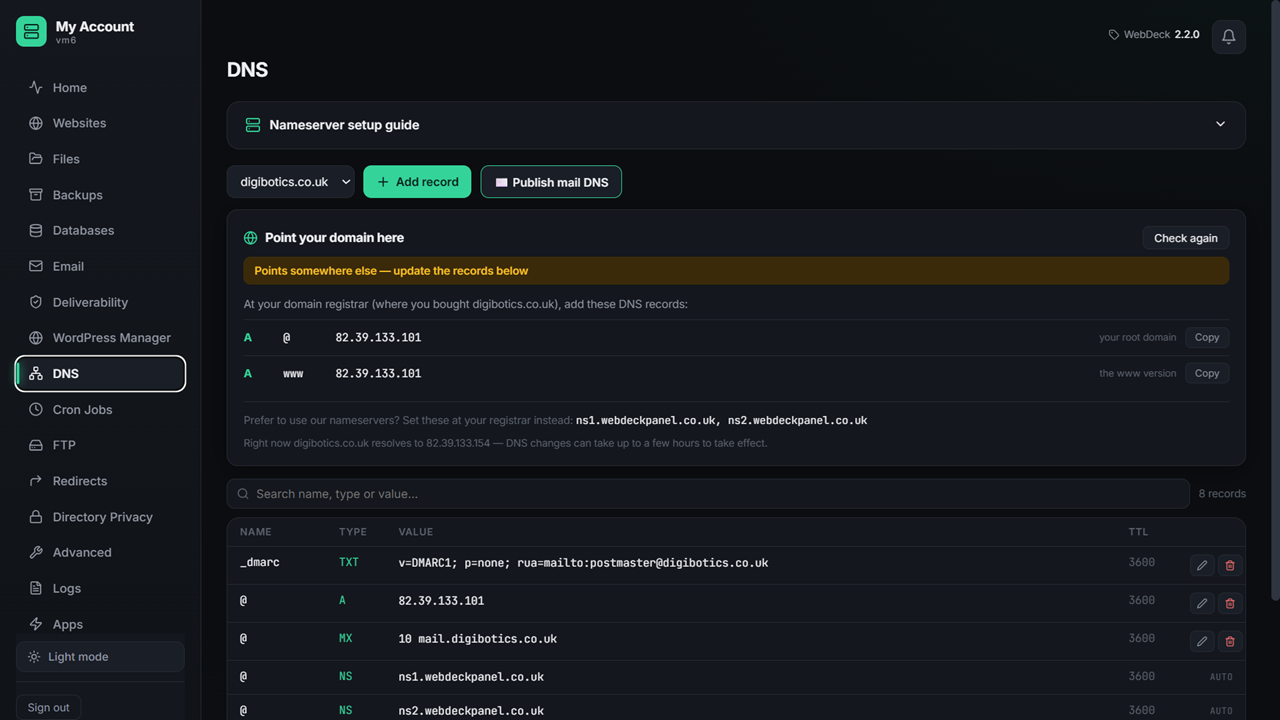Click the '8 records' count
The height and width of the screenshot is (720, 1280).
coord(1222,494)
